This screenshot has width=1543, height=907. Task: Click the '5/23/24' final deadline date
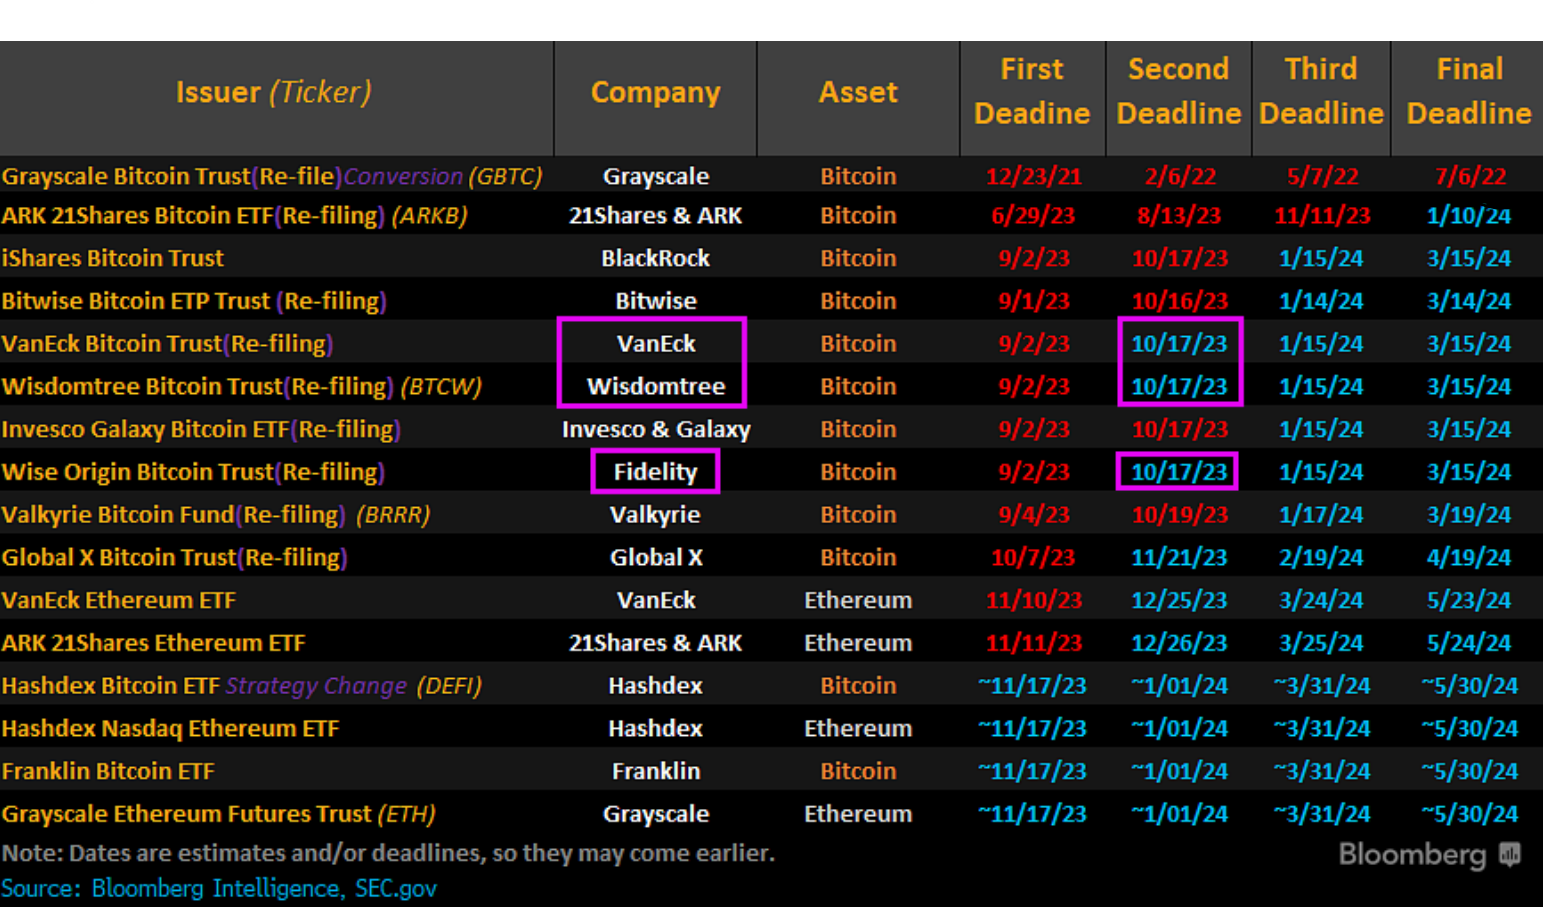(x=1469, y=600)
